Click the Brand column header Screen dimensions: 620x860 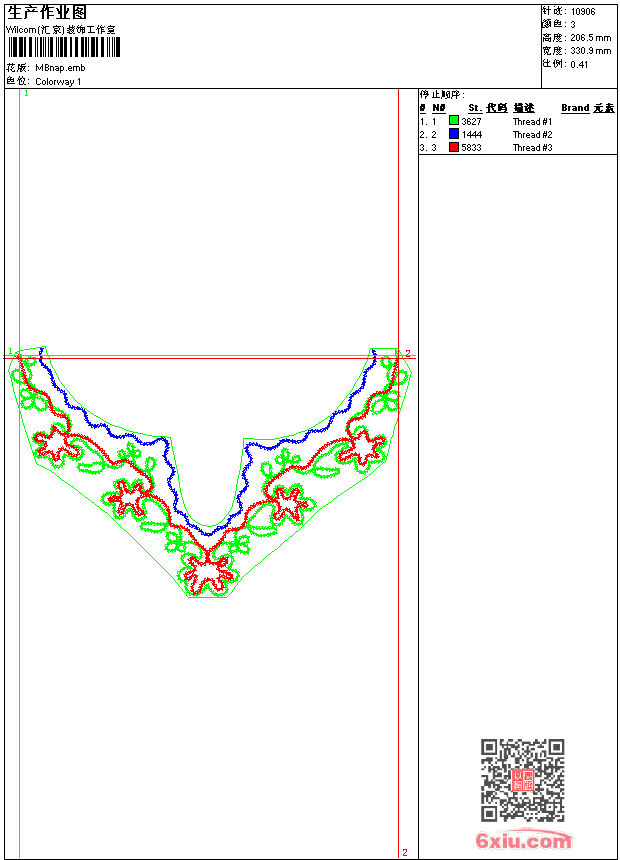coord(575,108)
